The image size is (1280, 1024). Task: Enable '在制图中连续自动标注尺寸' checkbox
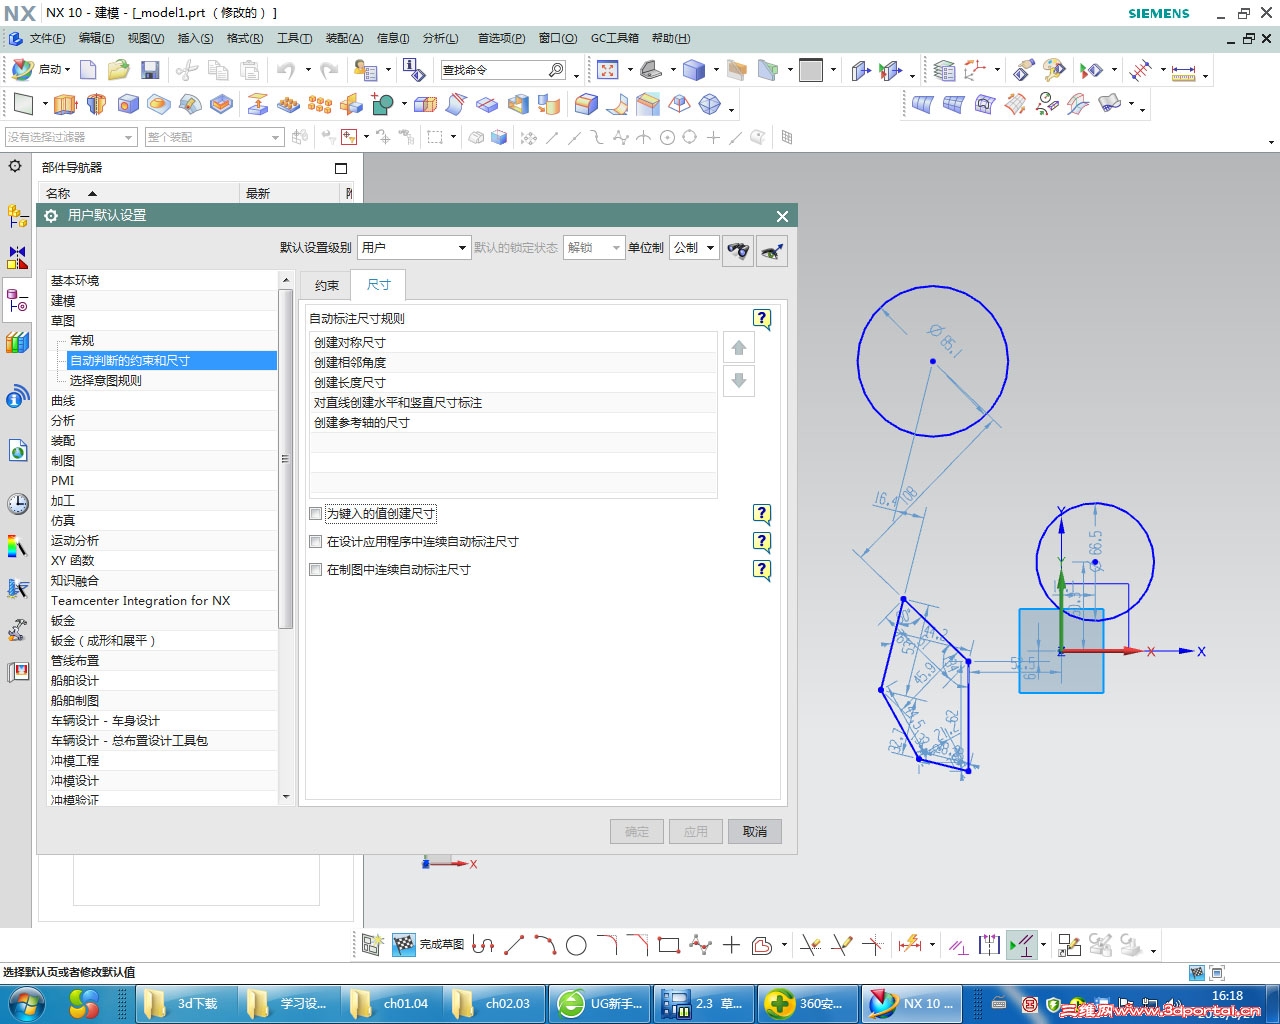coord(316,570)
